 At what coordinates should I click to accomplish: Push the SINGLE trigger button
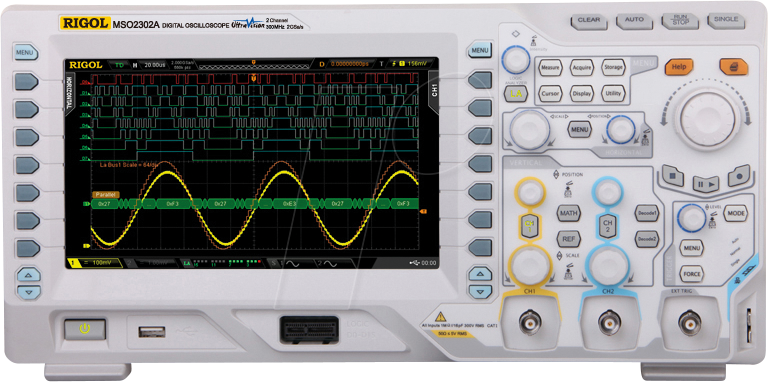pyautogui.click(x=726, y=21)
